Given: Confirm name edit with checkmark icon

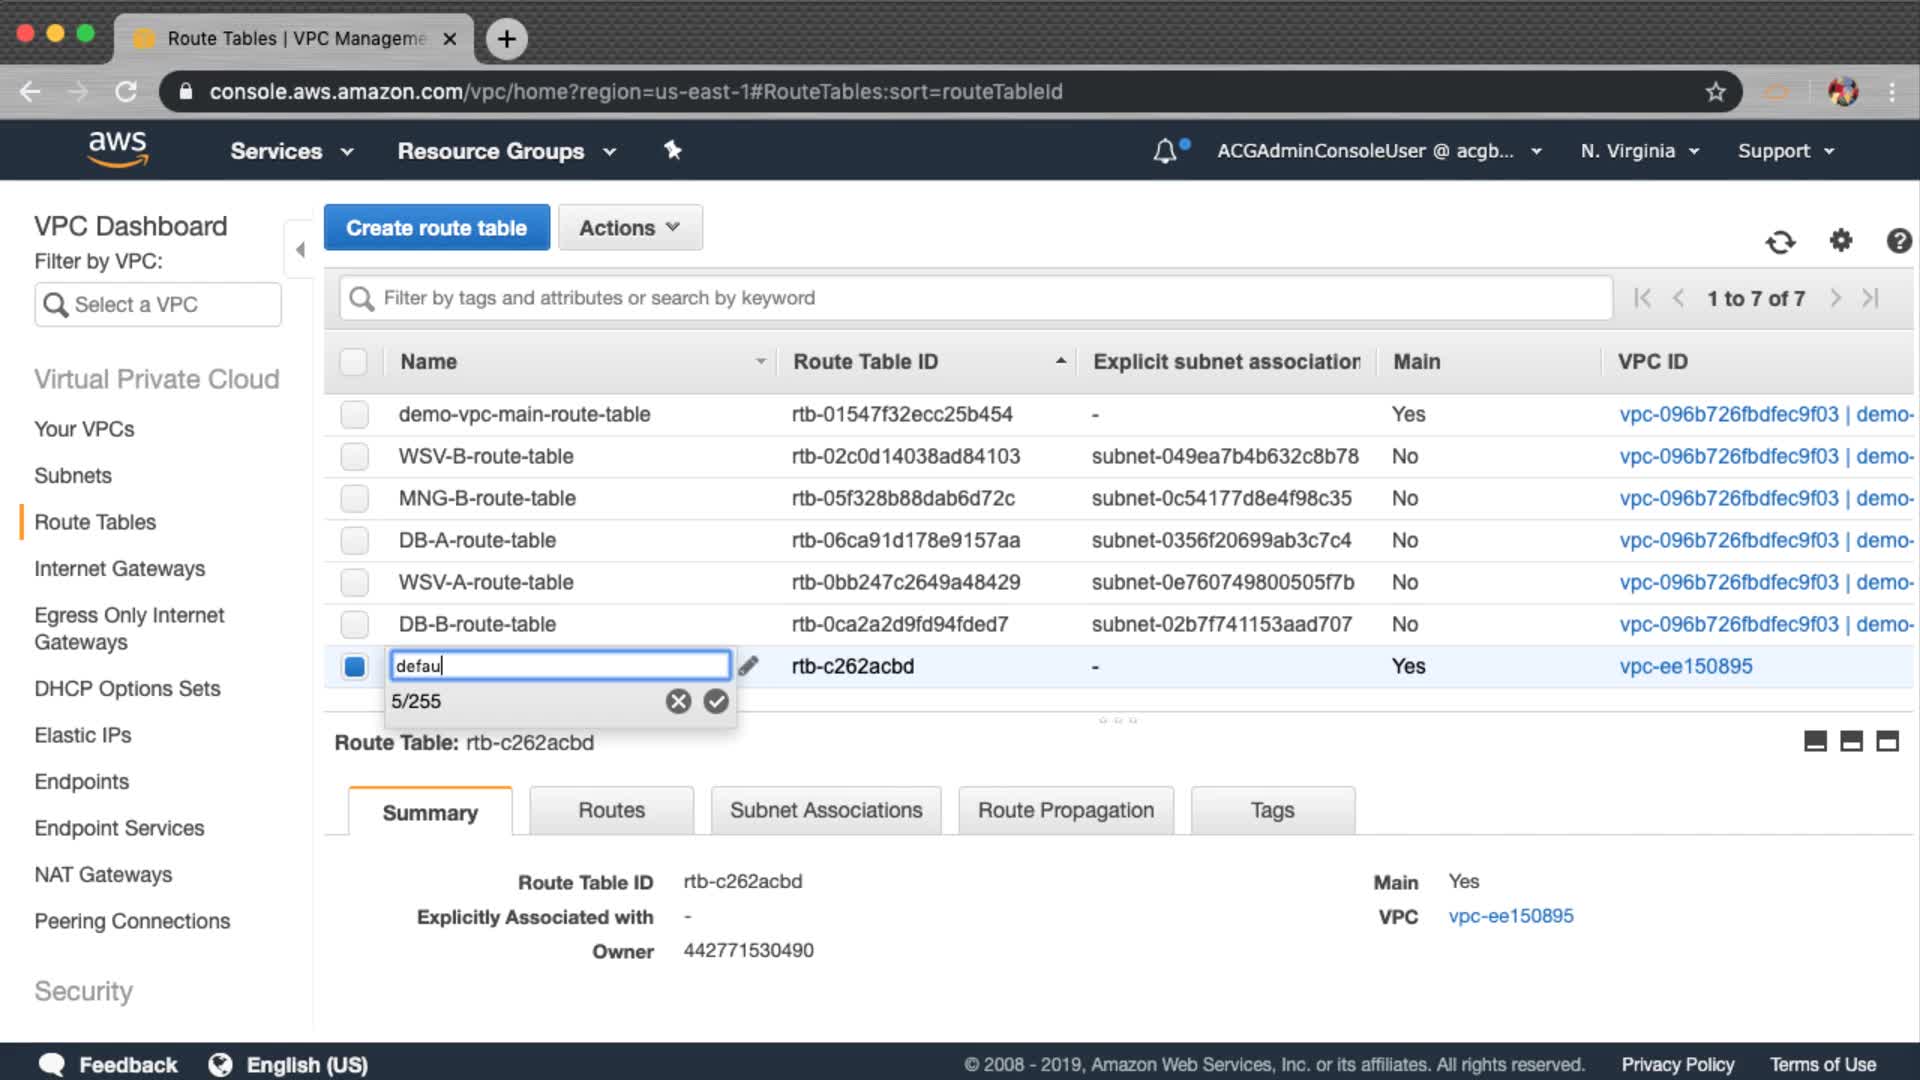Looking at the screenshot, I should coord(716,701).
